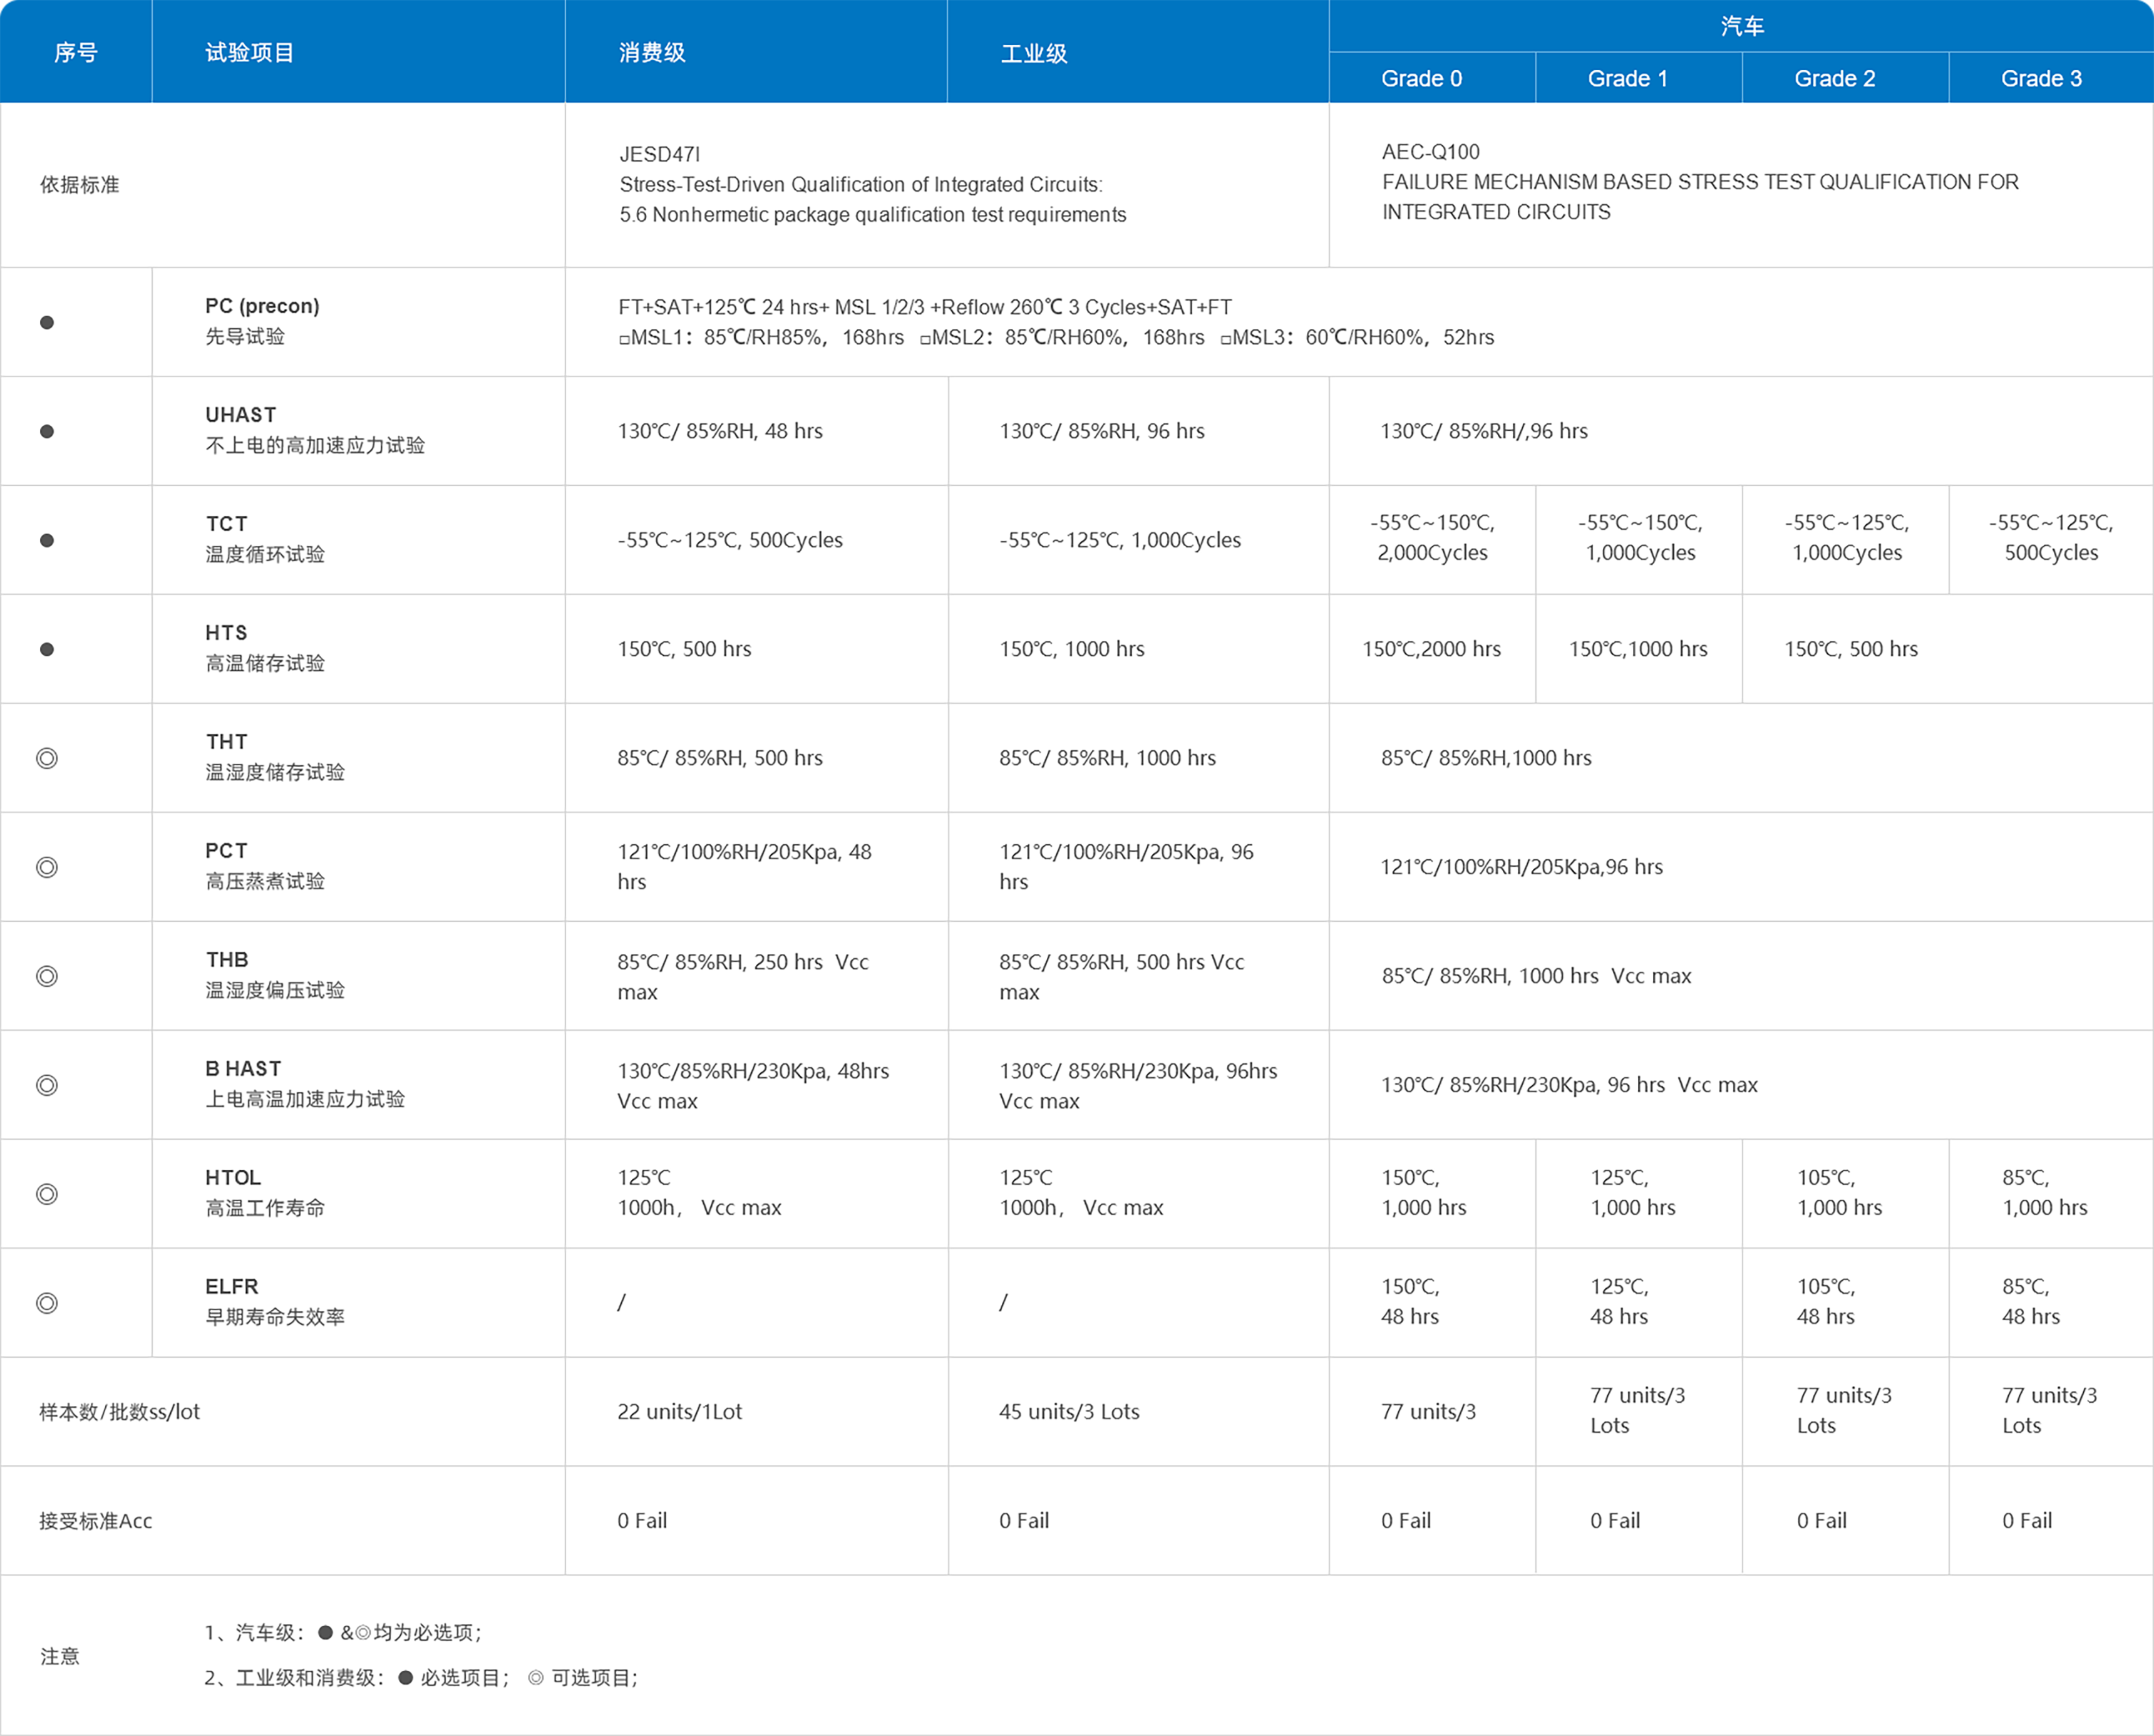Click the ring symbol beside PCT row
Image resolution: width=2154 pixels, height=1736 pixels.
(x=47, y=867)
